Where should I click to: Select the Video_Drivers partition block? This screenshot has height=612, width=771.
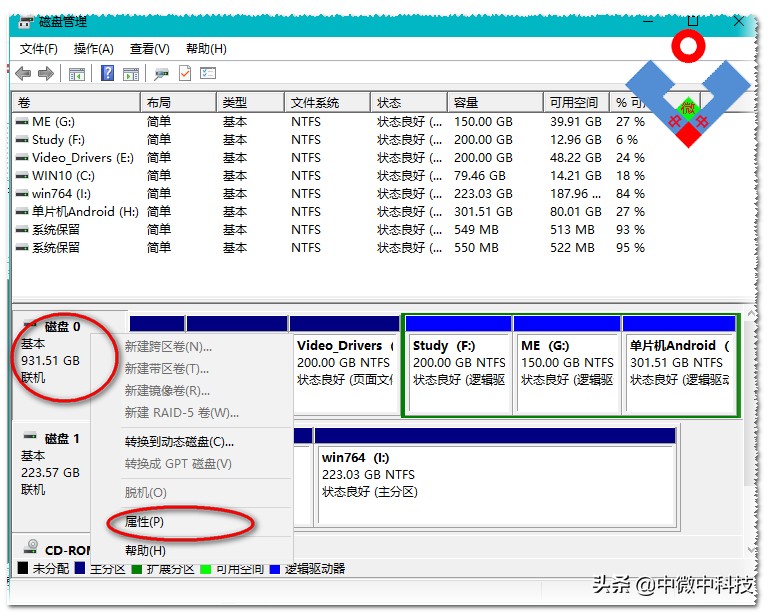(345, 364)
